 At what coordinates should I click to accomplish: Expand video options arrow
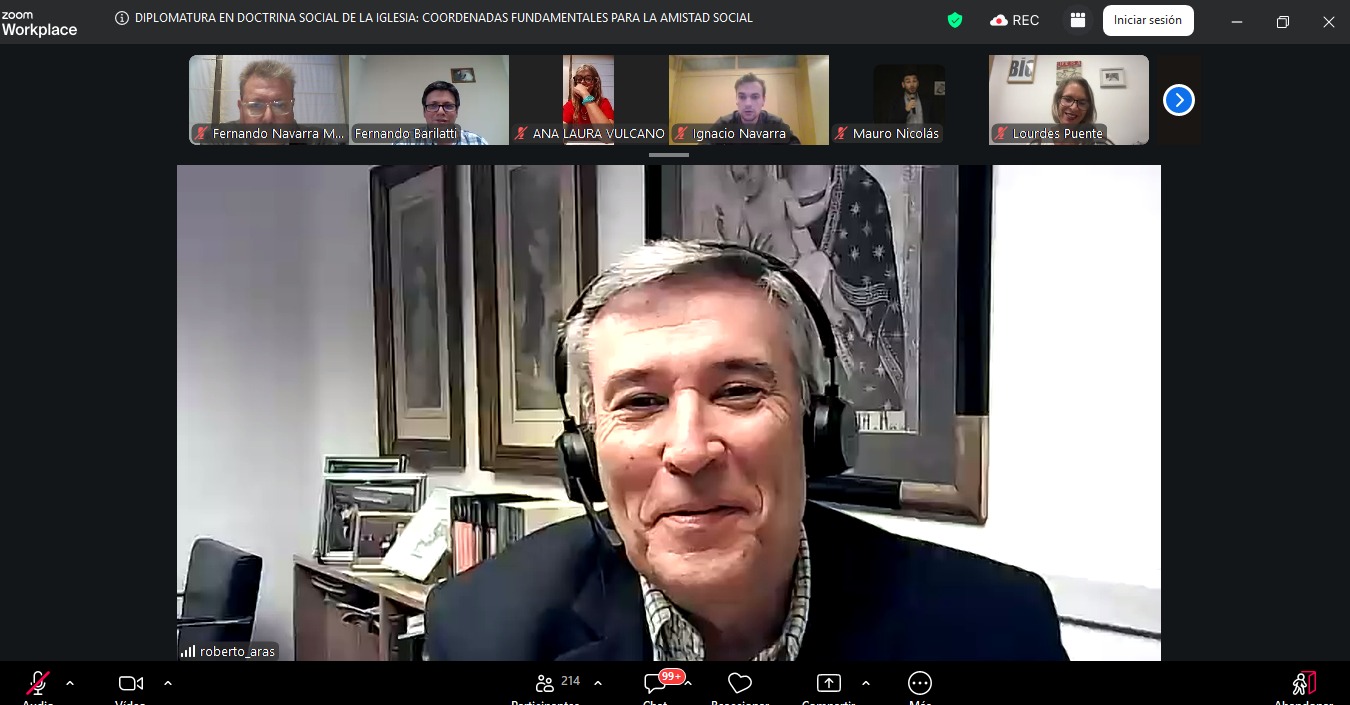coord(168,684)
